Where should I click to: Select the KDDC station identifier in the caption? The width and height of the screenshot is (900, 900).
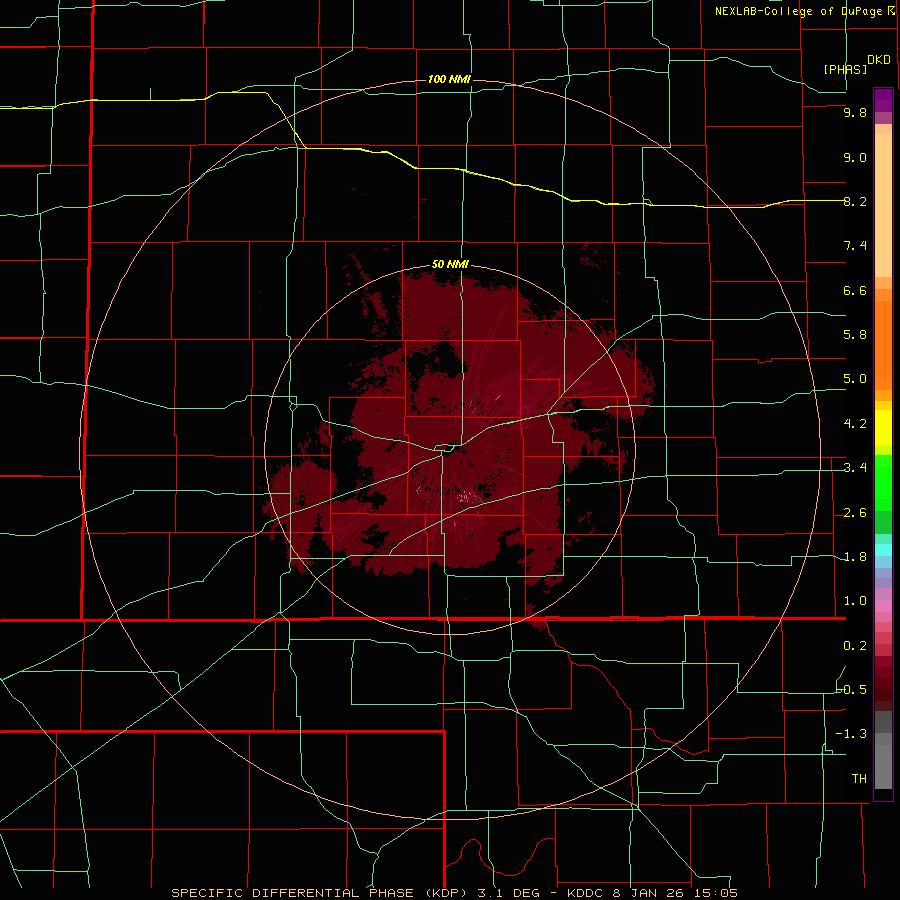(585, 893)
